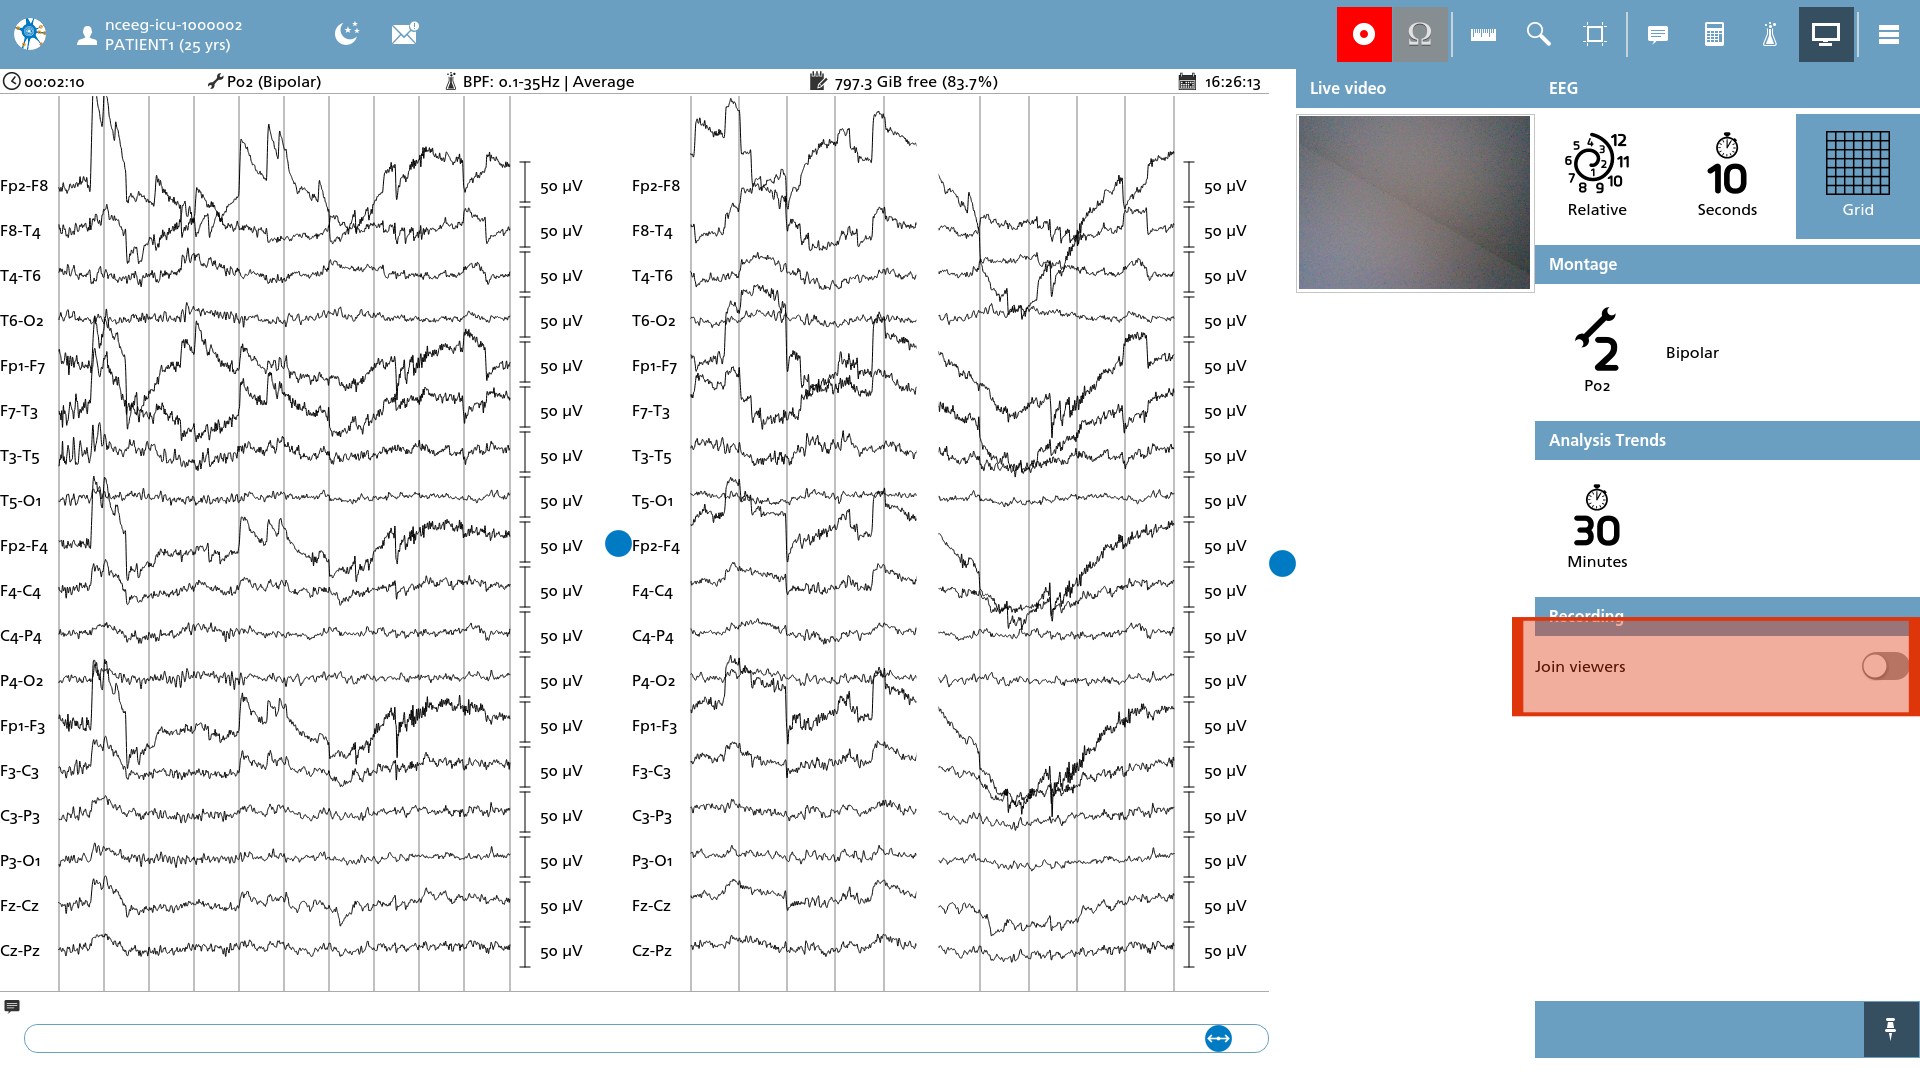Open the mail envelope notifications
The width and height of the screenshot is (1920, 1080).
point(404,34)
